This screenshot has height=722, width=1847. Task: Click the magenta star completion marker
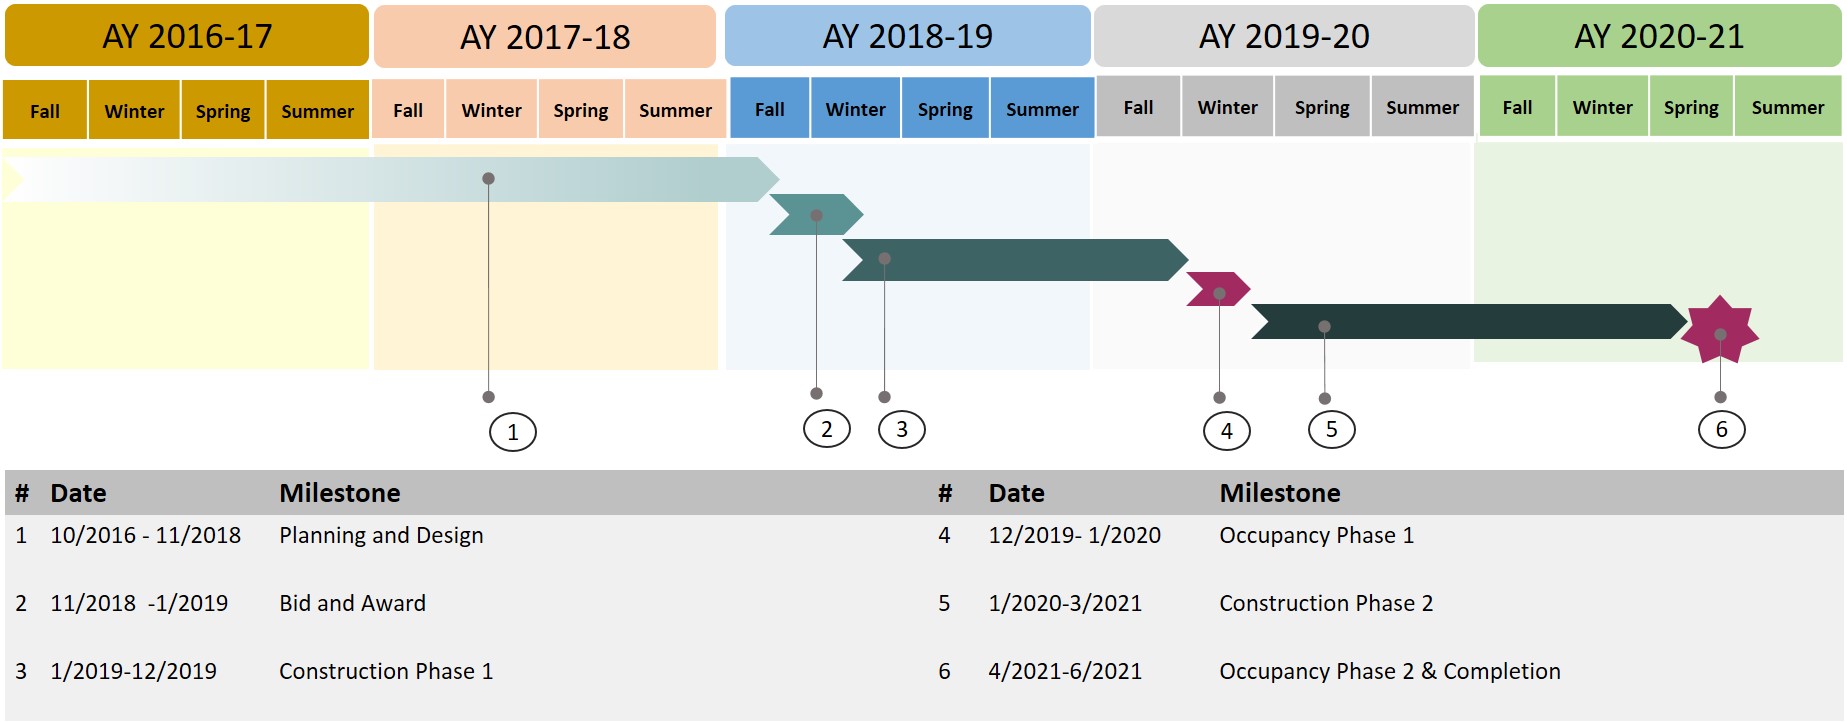[1719, 330]
